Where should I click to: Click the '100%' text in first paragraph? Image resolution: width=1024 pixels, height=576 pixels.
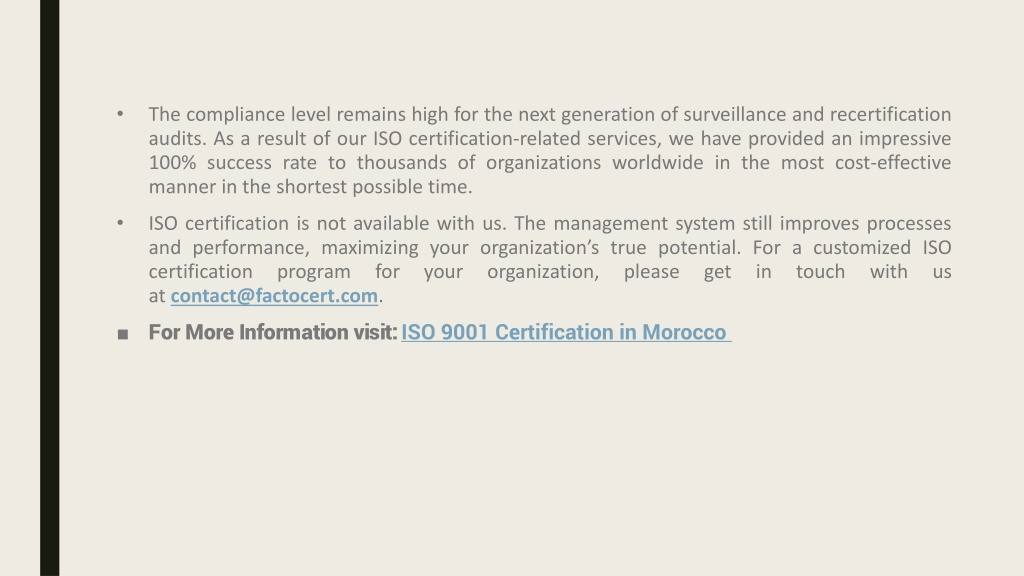tap(172, 163)
